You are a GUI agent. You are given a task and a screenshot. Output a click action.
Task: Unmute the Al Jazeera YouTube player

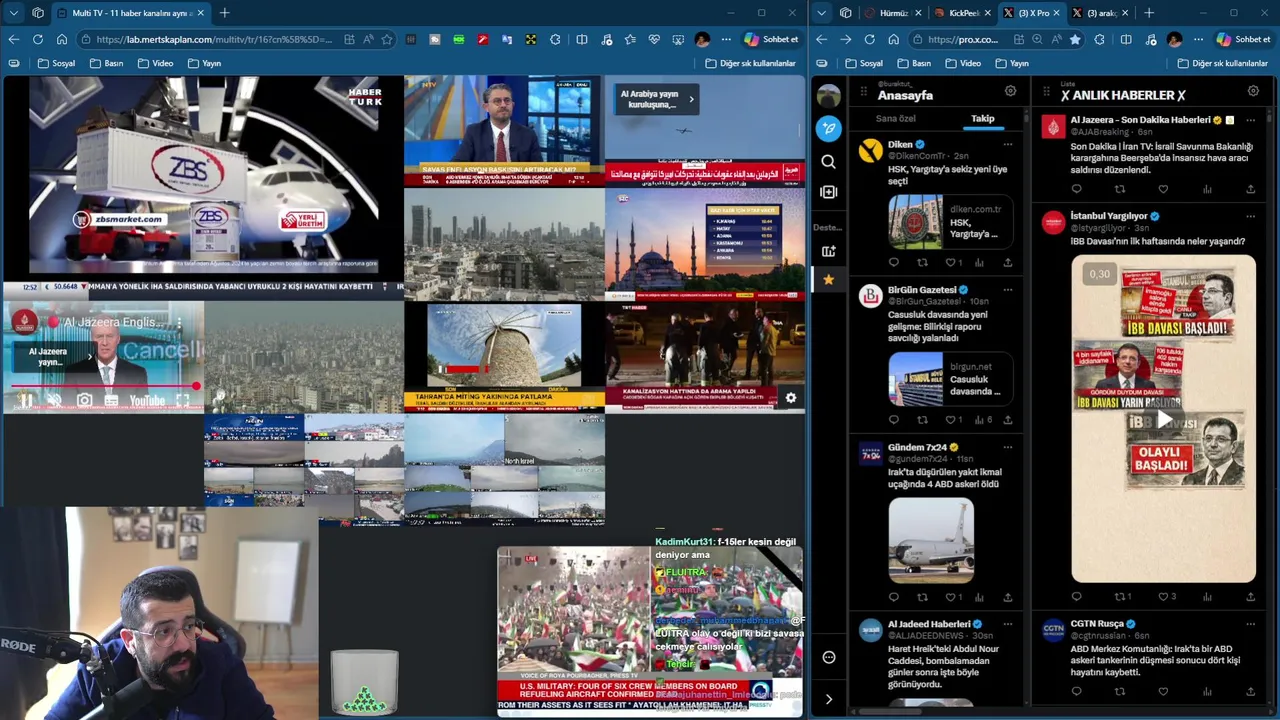54,400
